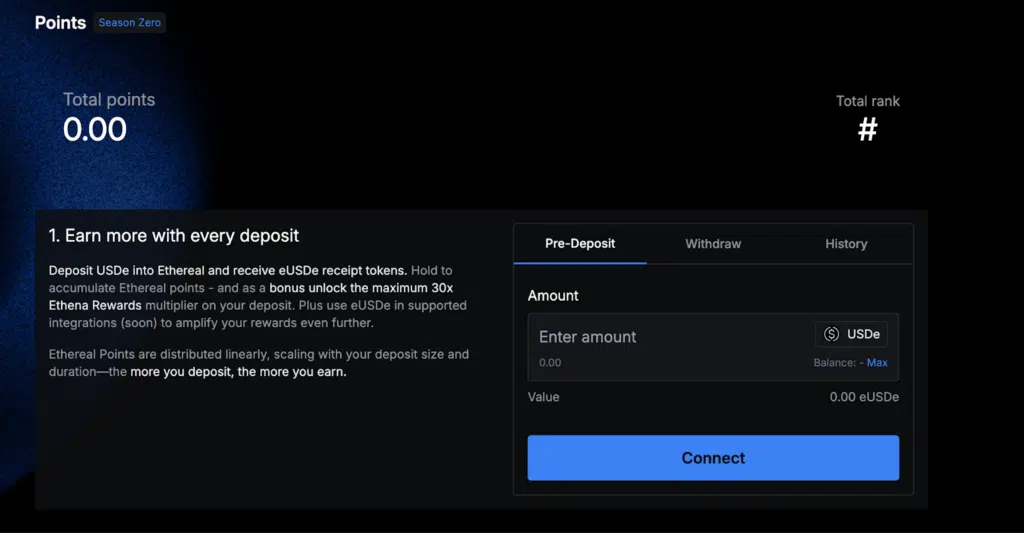Click the Balance: - text
1024x533 pixels.
839,363
